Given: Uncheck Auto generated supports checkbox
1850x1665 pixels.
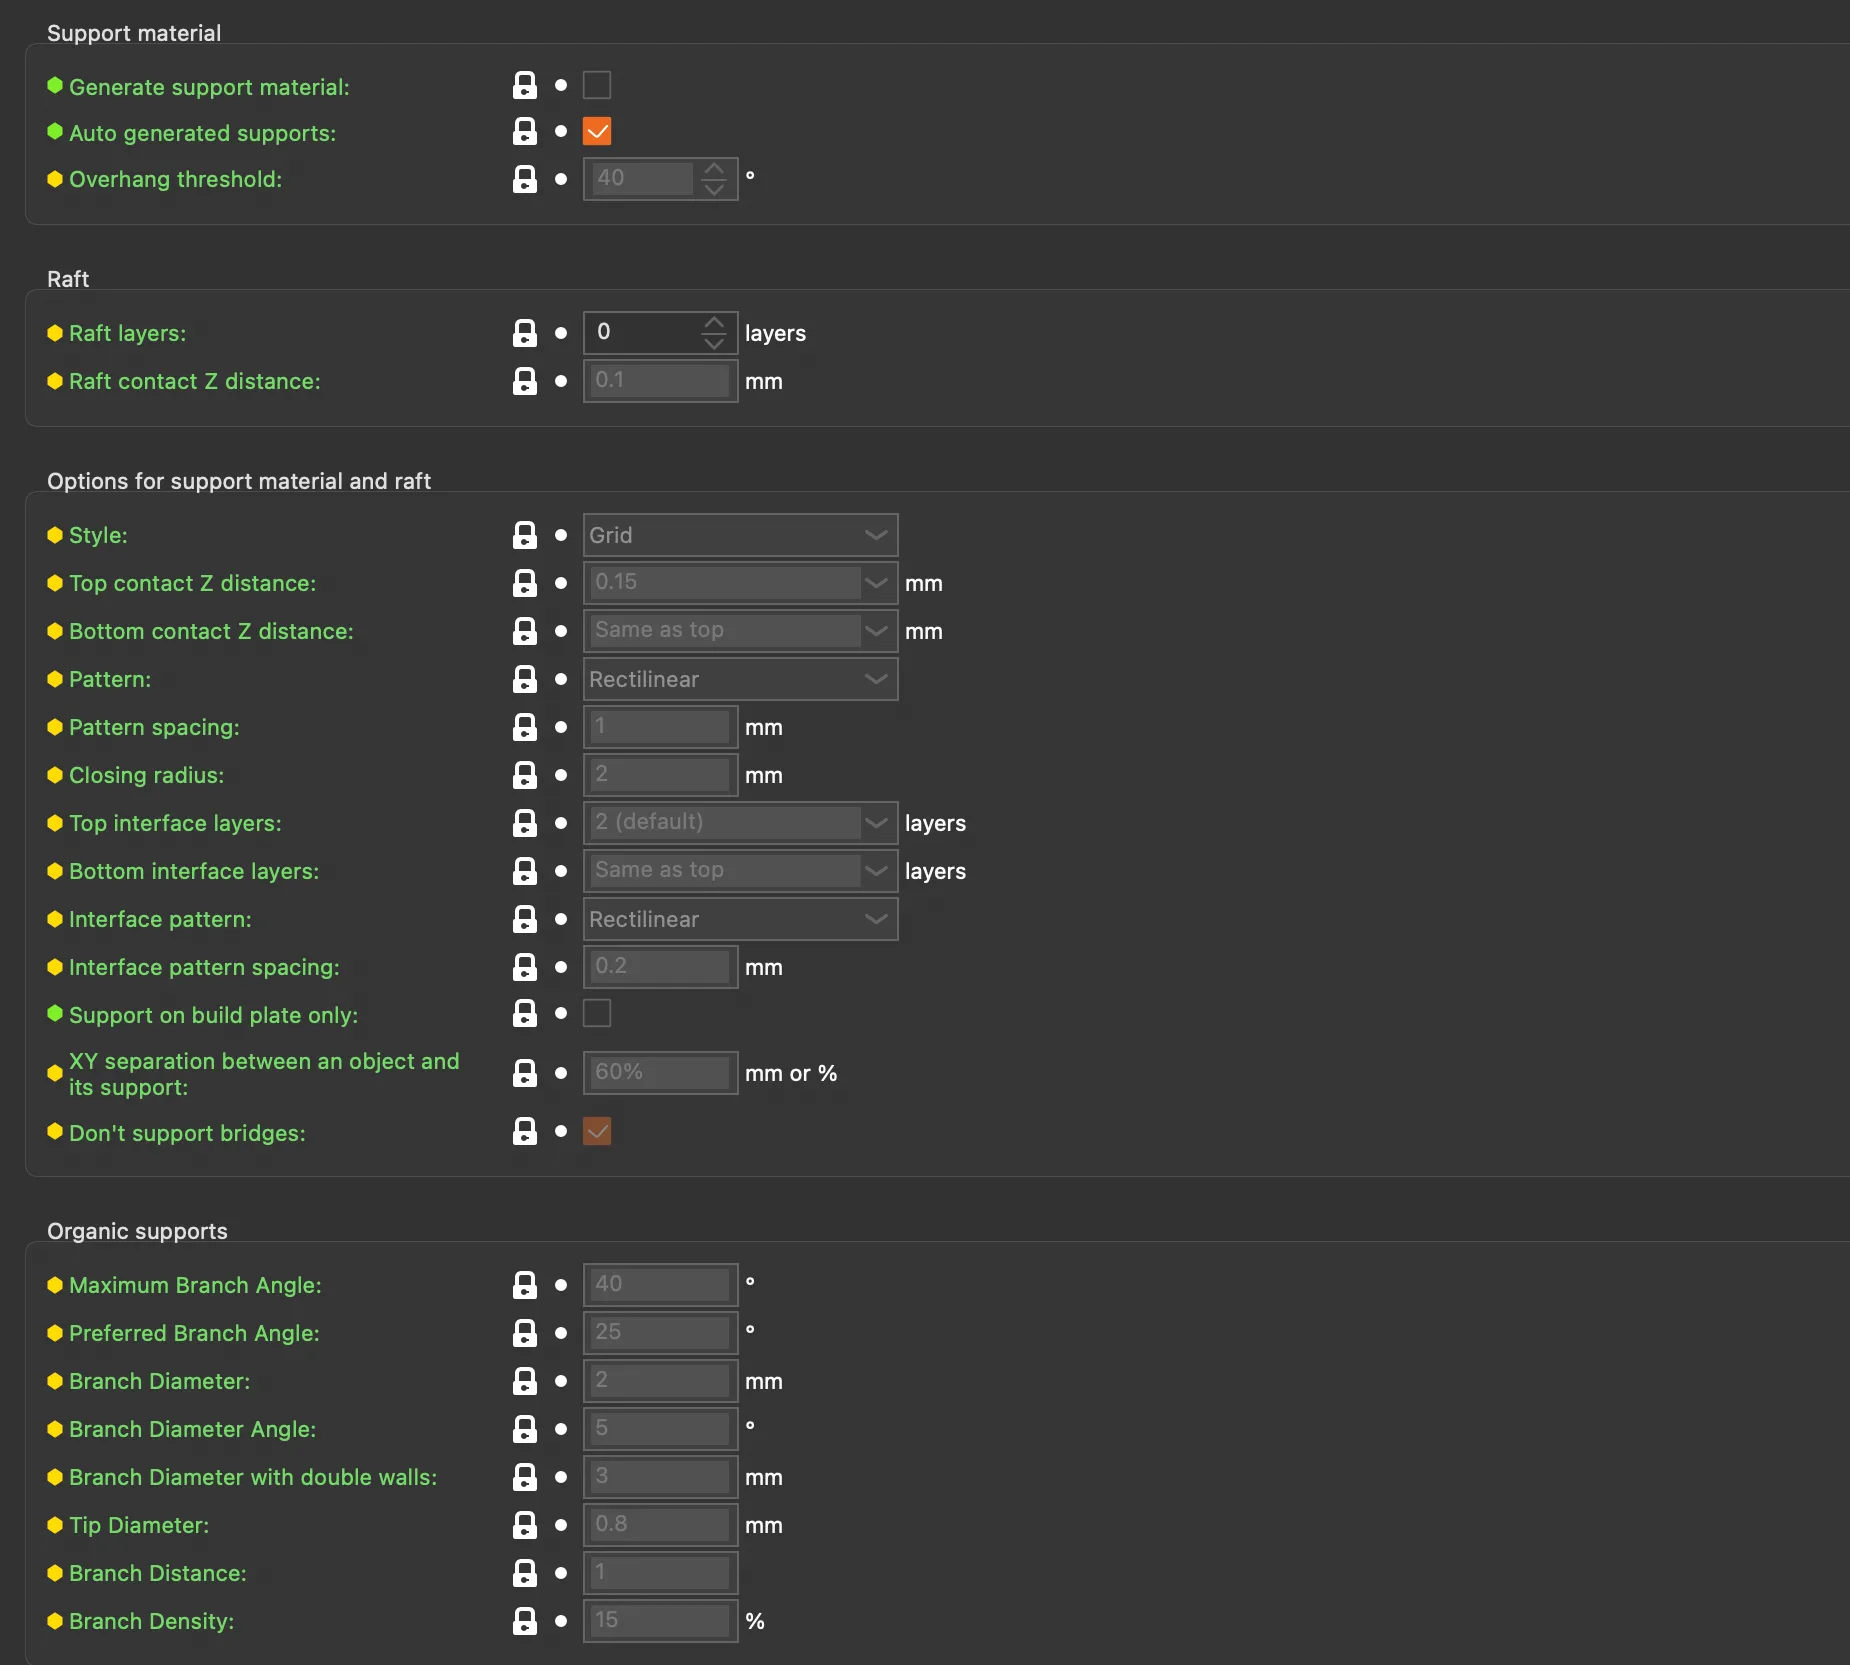Looking at the screenshot, I should pyautogui.click(x=597, y=131).
